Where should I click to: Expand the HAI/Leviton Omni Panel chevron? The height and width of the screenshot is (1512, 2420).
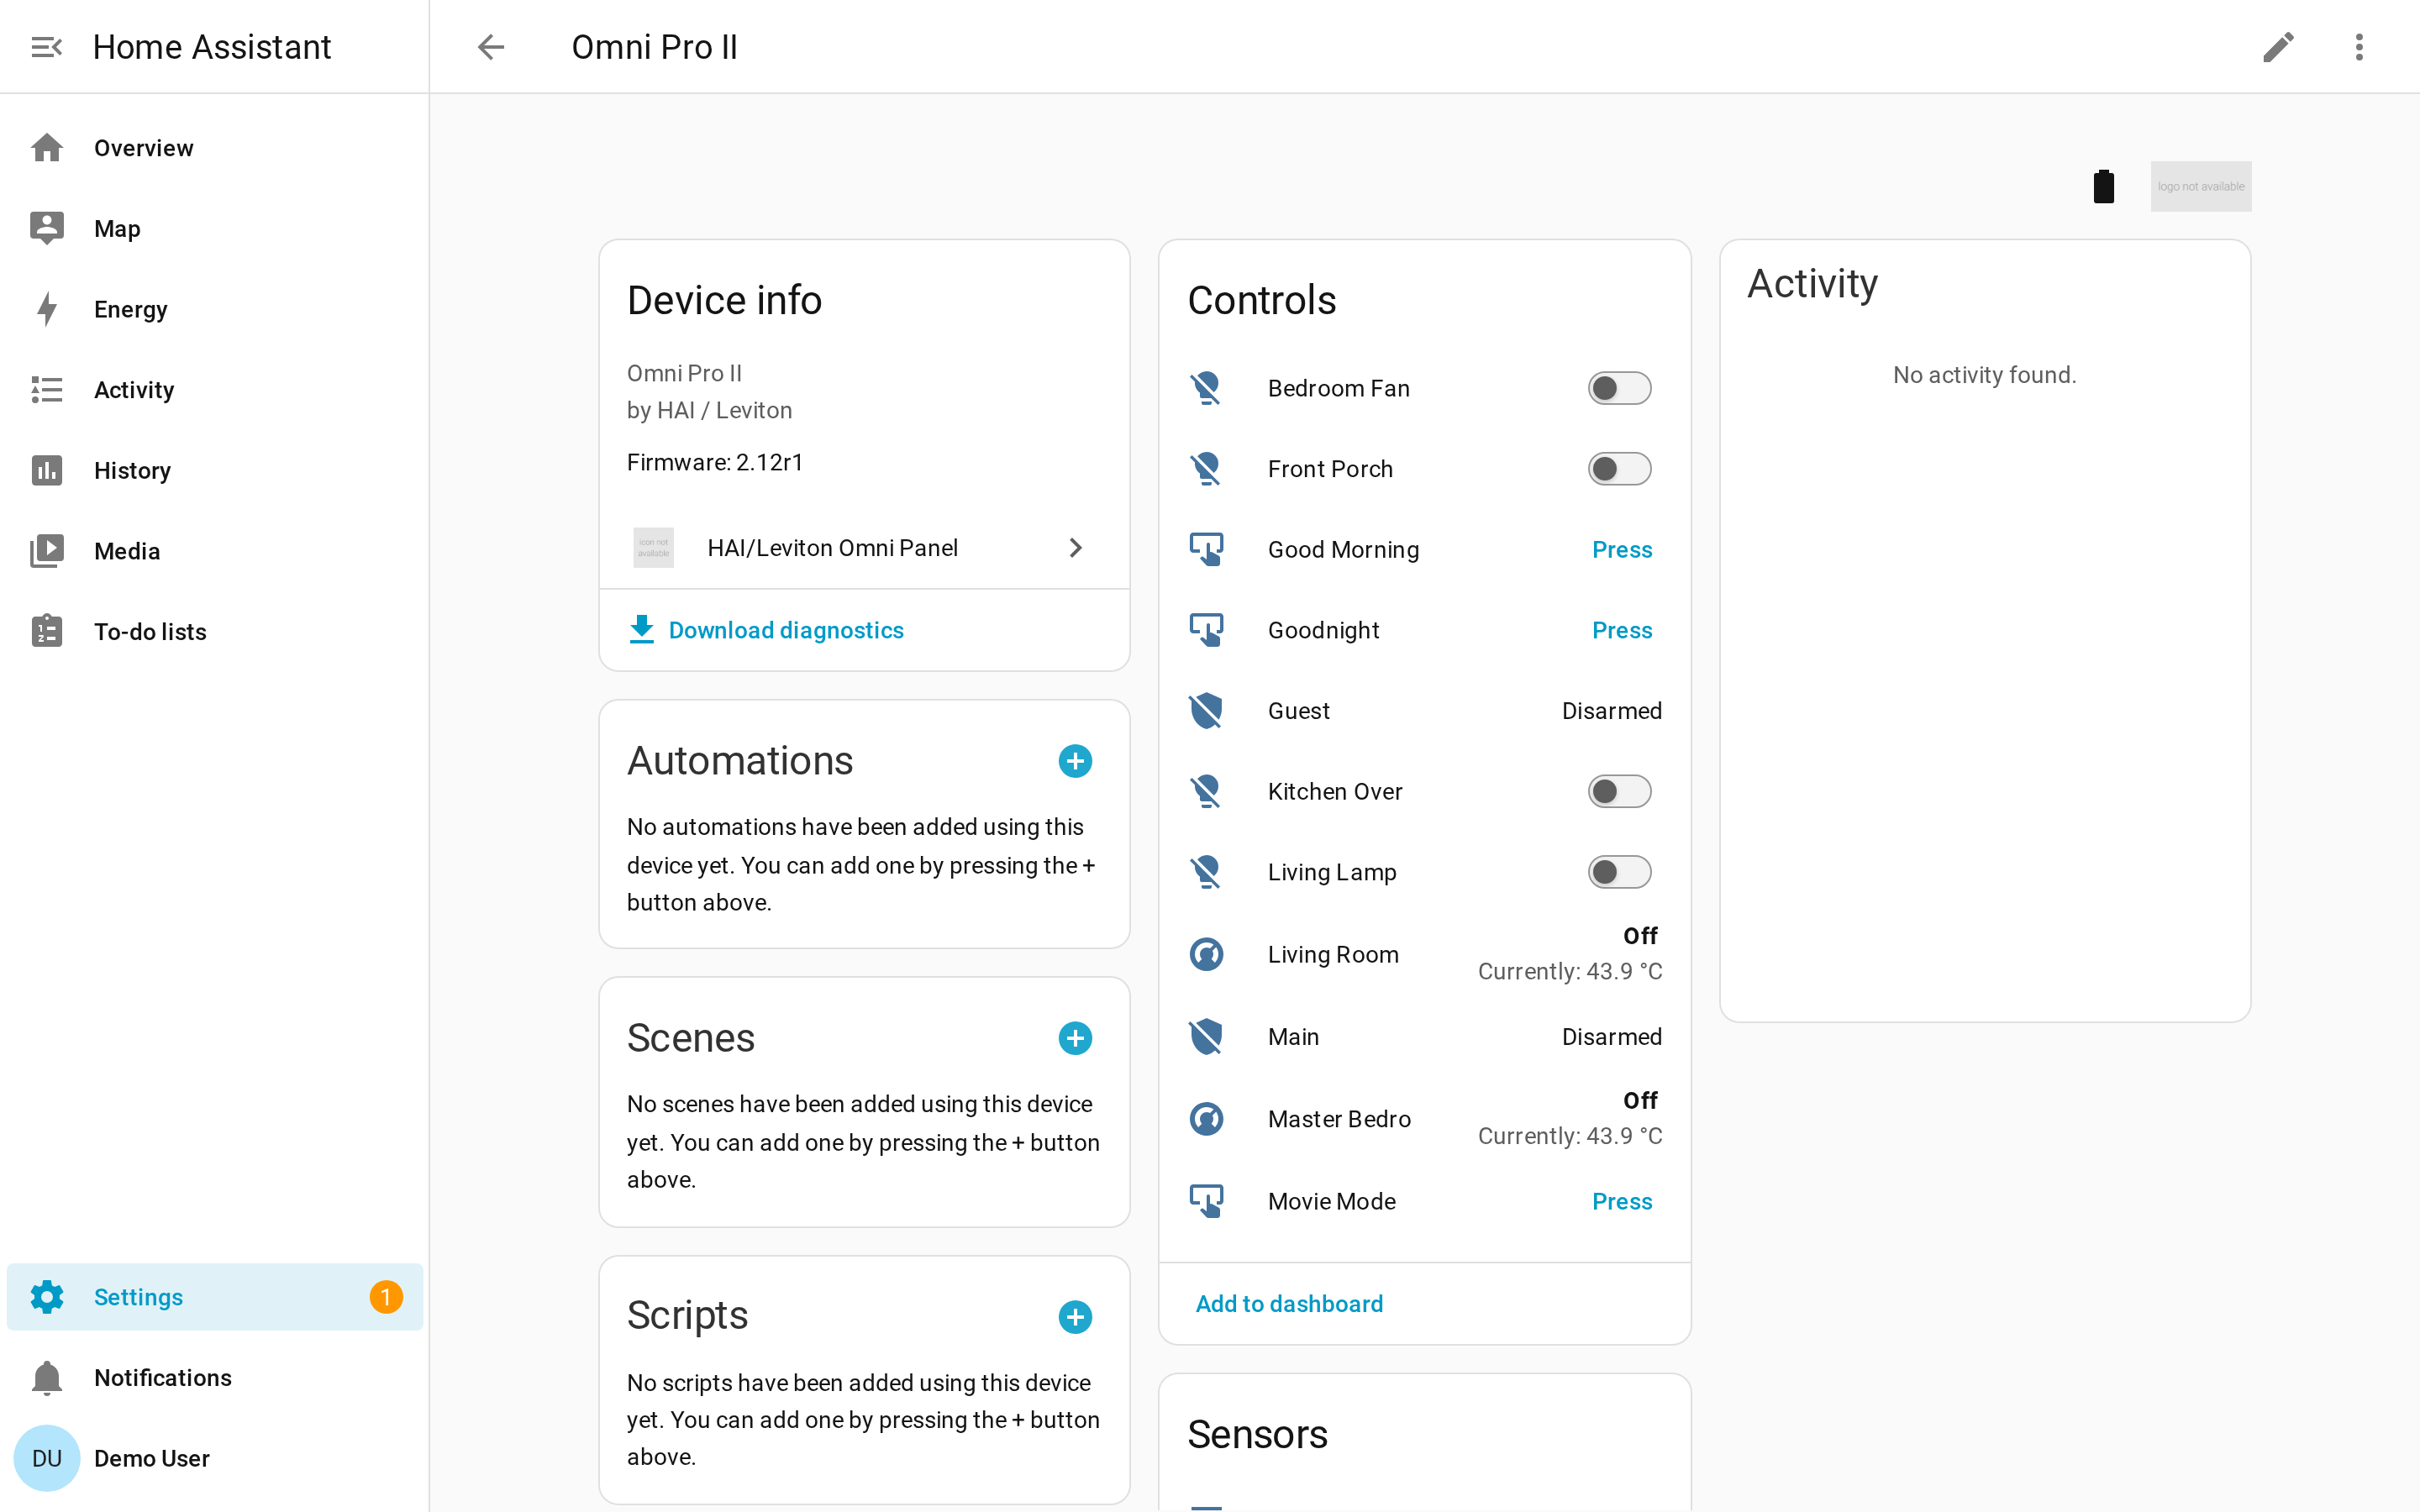[1075, 548]
